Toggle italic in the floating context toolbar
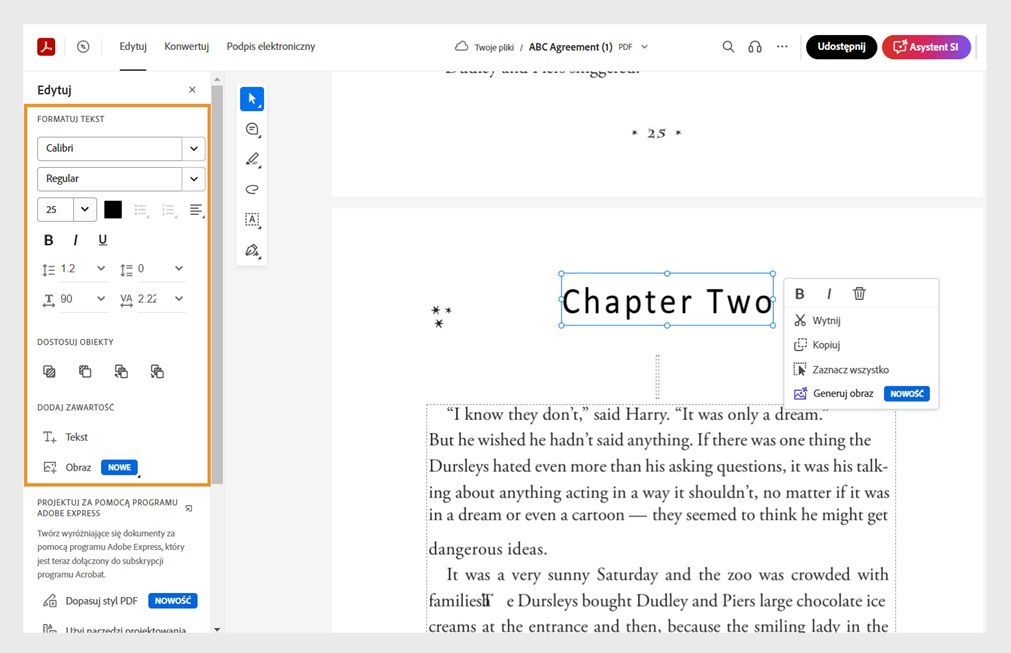 [829, 294]
